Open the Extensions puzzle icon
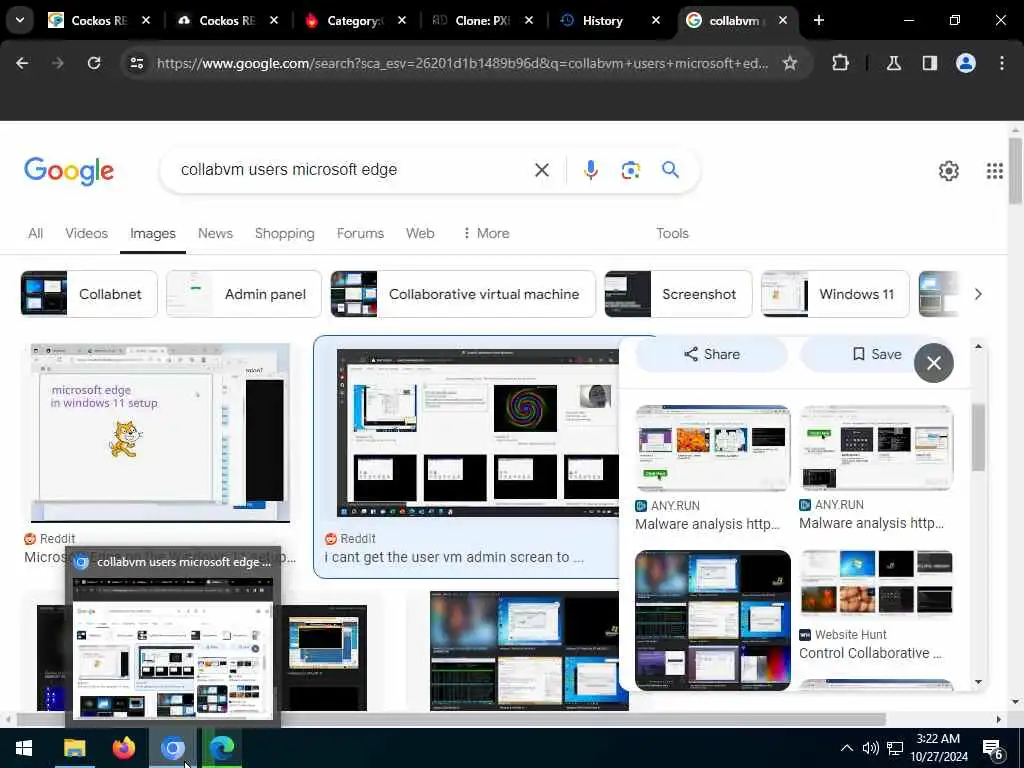Viewport: 1024px width, 768px height. click(x=840, y=63)
